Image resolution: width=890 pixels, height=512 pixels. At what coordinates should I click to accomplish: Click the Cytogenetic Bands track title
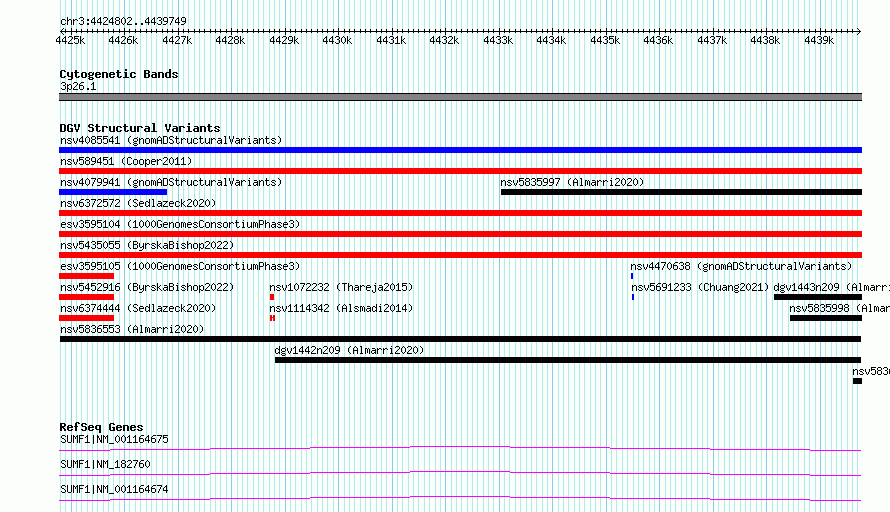coord(119,74)
